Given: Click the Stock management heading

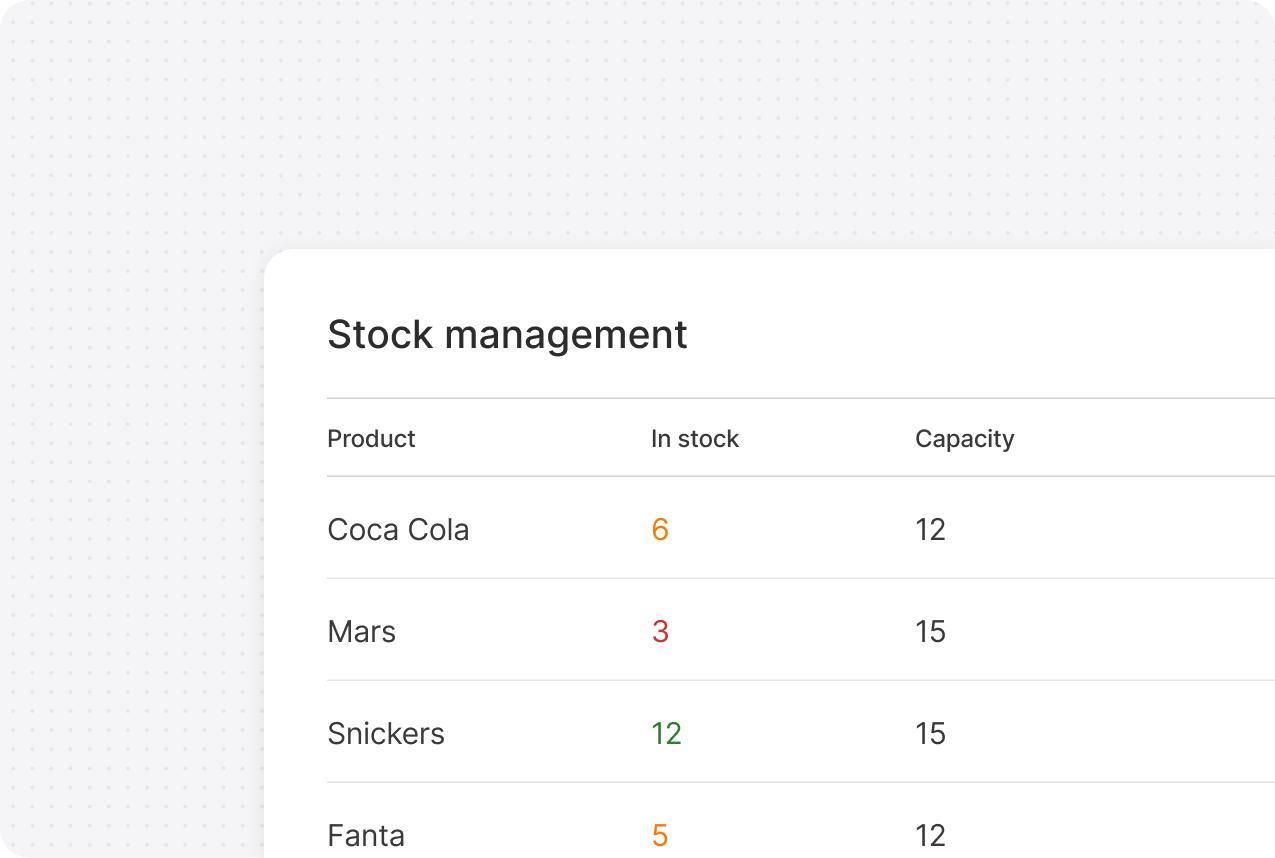Looking at the screenshot, I should [507, 335].
